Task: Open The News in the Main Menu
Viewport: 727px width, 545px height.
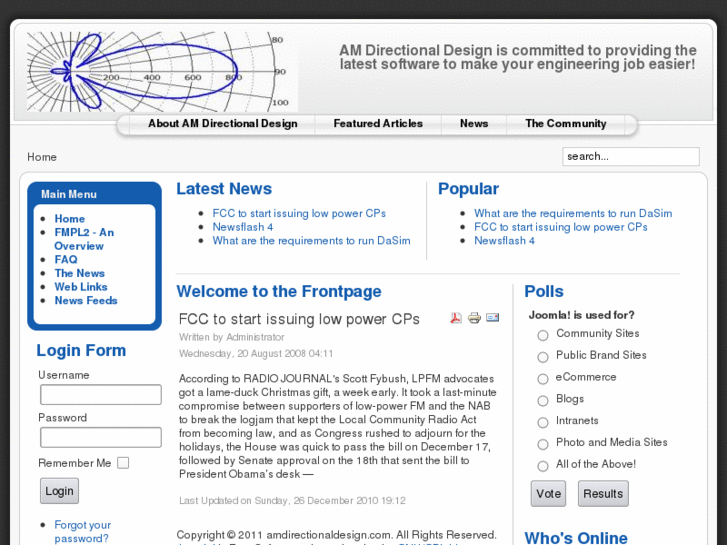Action: click(79, 273)
